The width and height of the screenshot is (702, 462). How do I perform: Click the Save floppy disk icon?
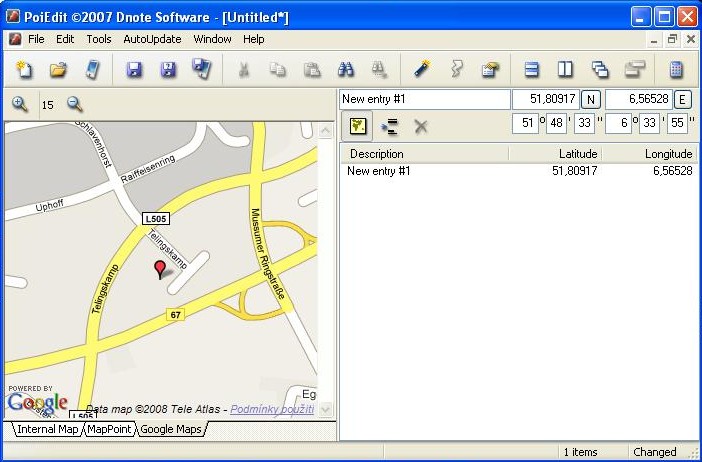[134, 69]
